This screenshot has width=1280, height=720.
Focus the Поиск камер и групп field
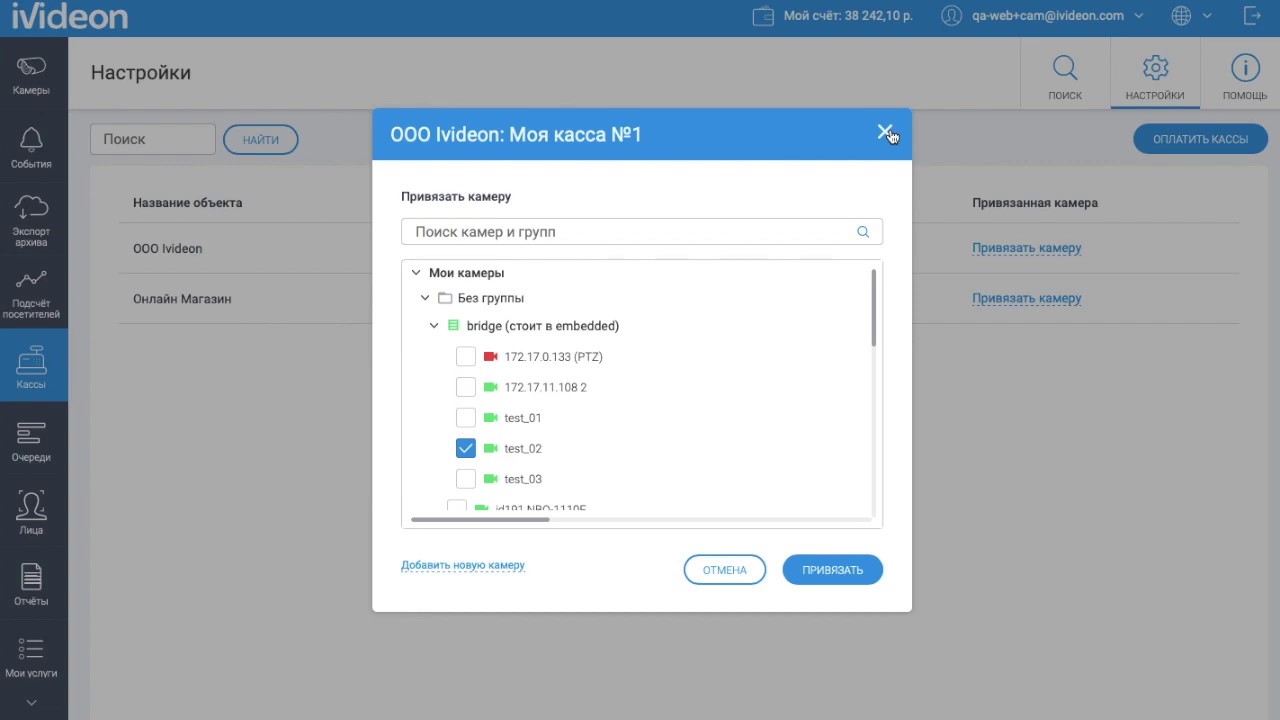tap(642, 232)
